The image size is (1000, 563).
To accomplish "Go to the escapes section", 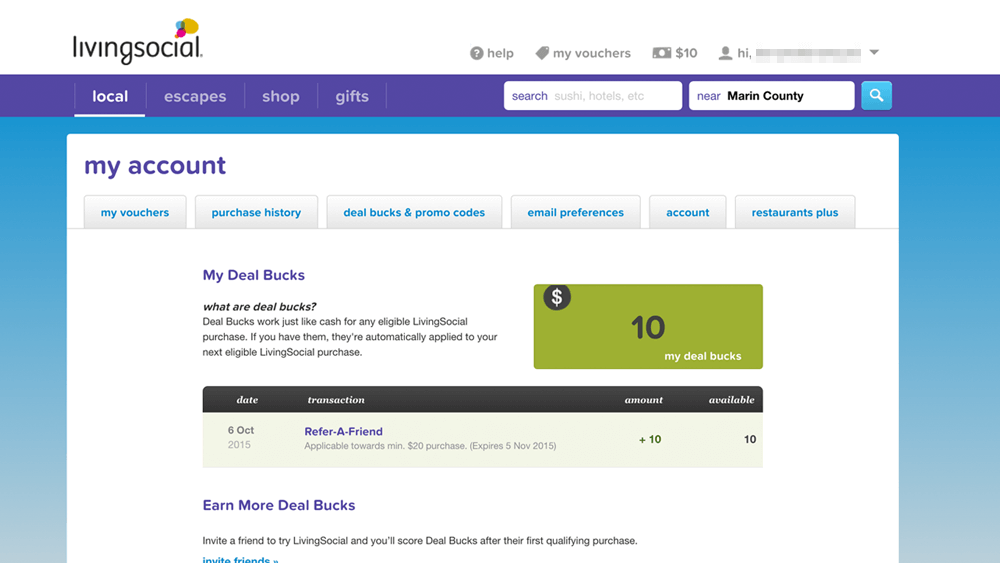I will tap(195, 97).
